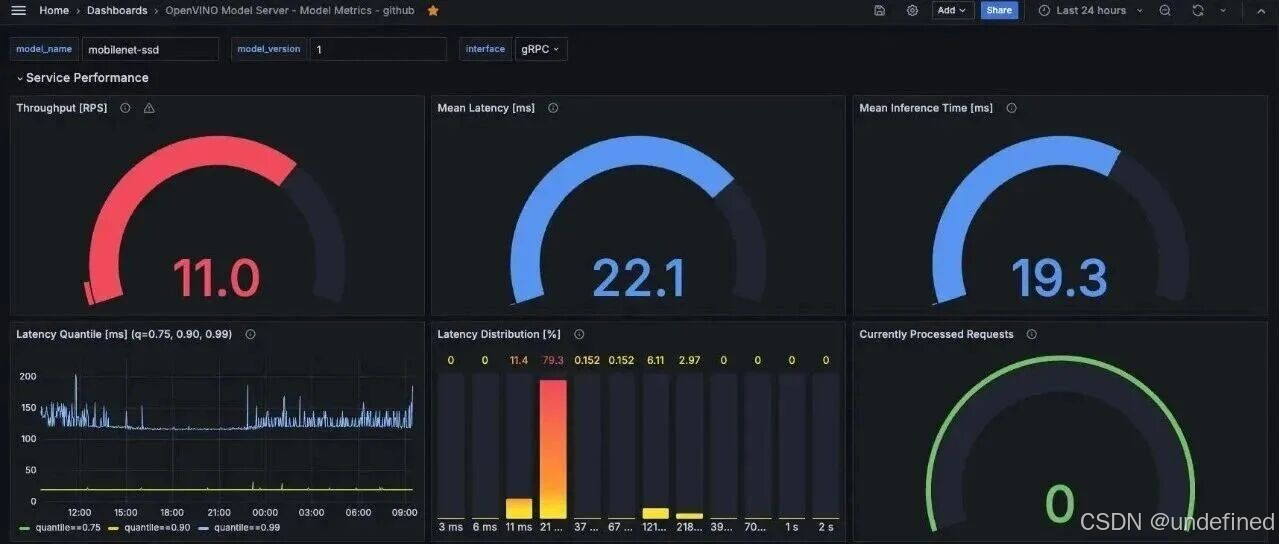Click the Share button
This screenshot has height=544, width=1279.
[x=999, y=10]
